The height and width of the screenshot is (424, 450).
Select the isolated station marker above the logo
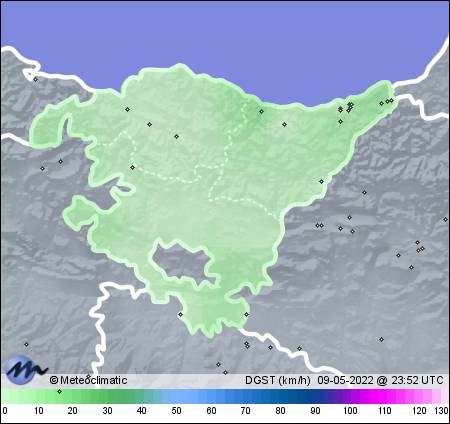[26, 344]
